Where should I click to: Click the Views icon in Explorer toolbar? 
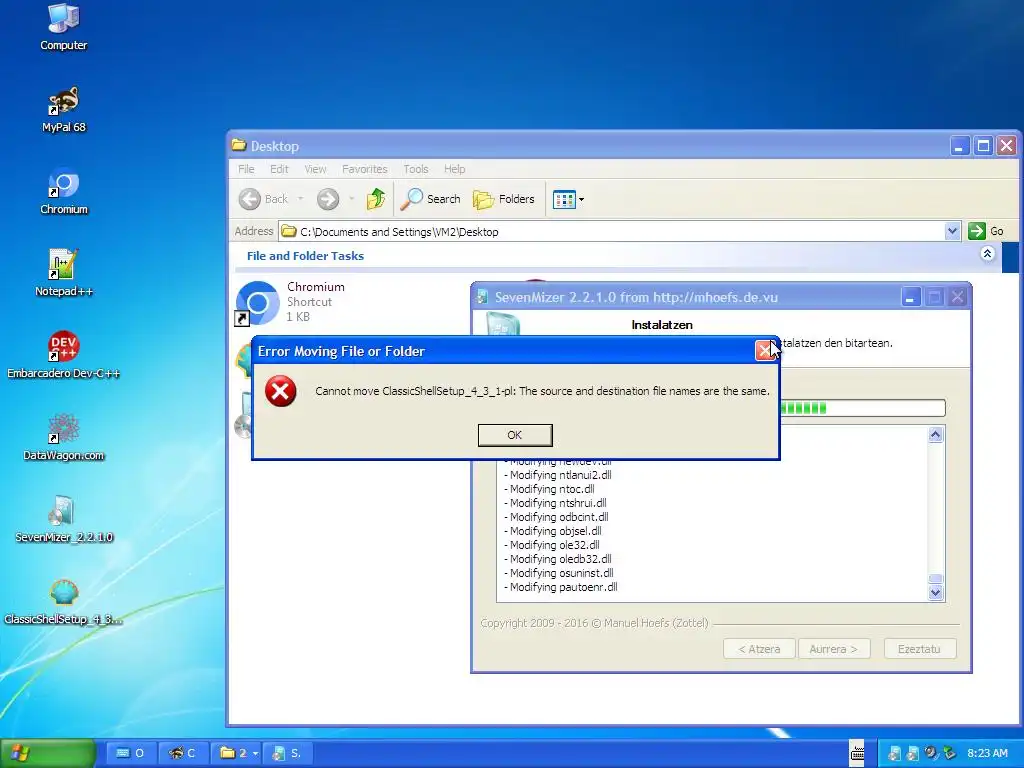564,200
